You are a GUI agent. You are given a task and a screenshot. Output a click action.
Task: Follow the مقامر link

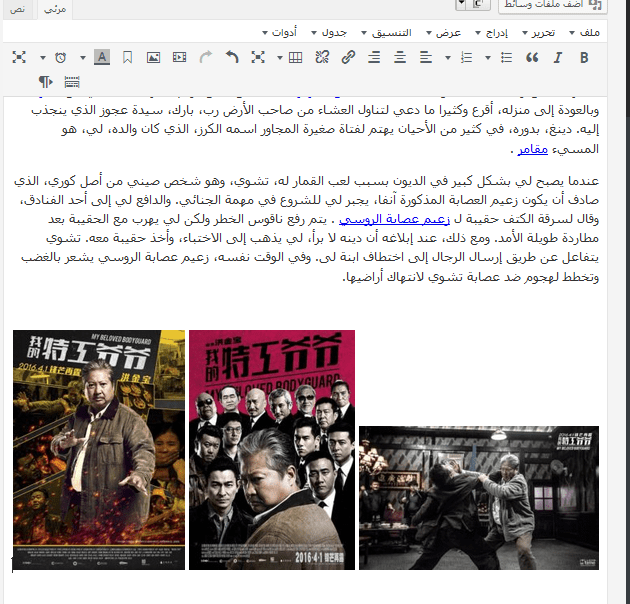pyautogui.click(x=532, y=149)
